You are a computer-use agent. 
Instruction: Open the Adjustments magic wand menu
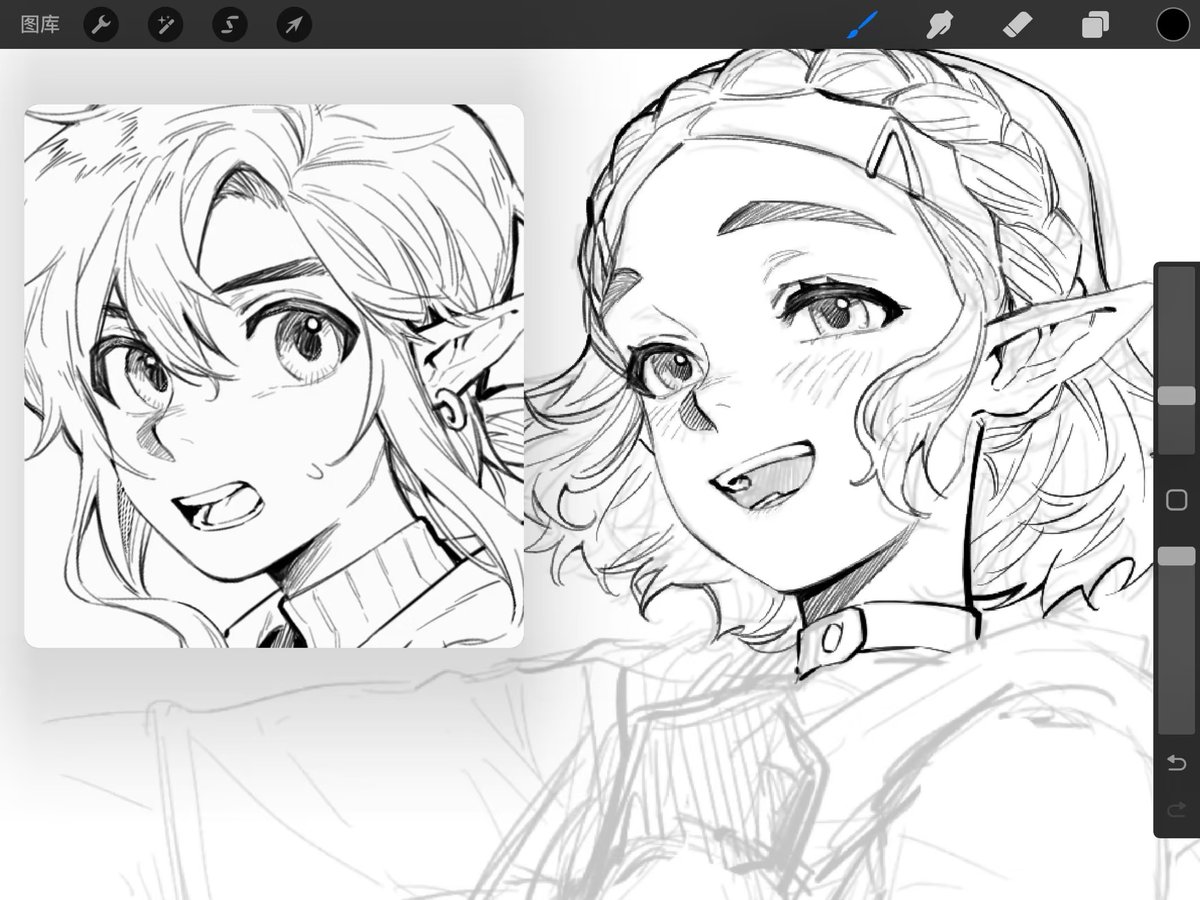coord(165,24)
